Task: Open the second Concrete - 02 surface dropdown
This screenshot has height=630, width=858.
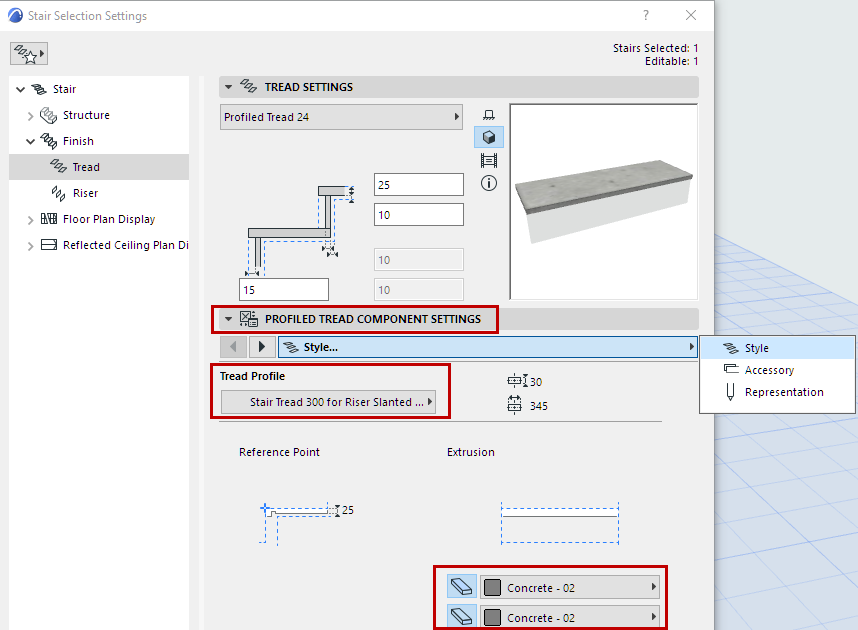Action: click(x=570, y=617)
